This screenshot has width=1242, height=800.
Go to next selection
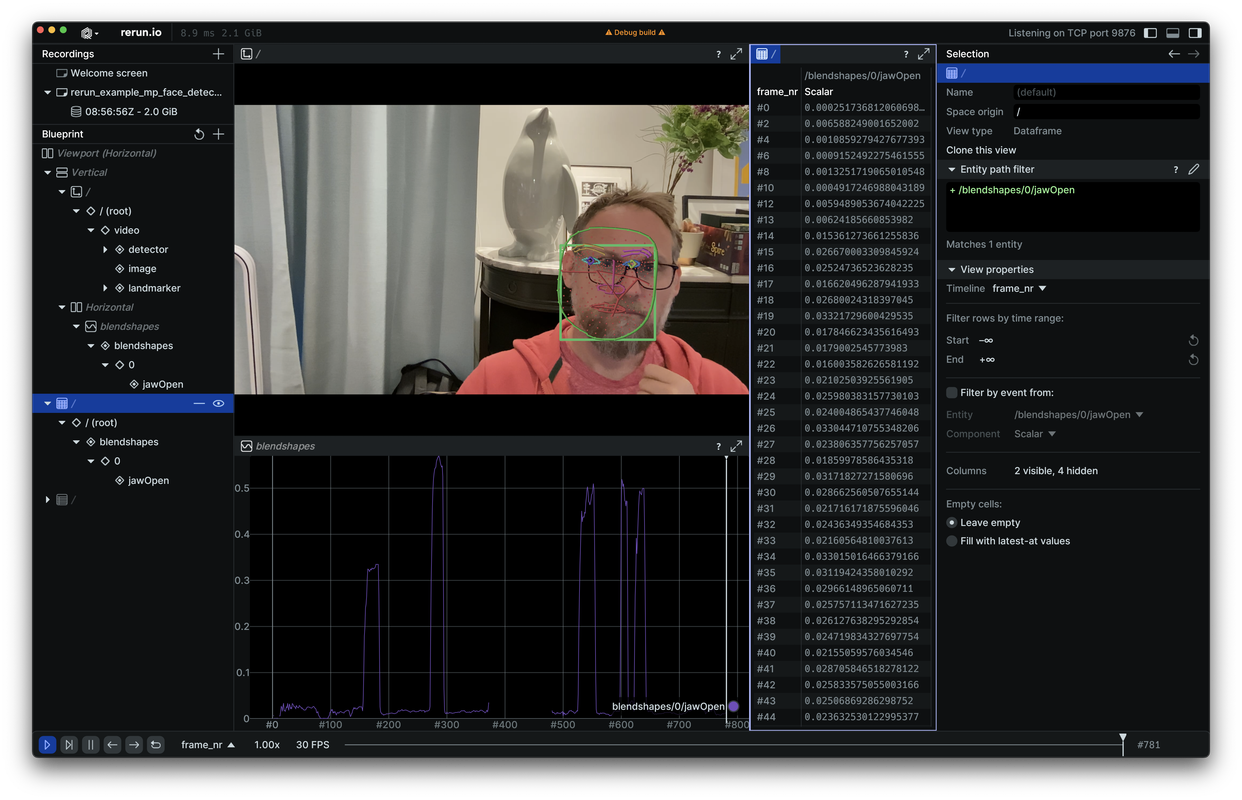click(x=1193, y=54)
